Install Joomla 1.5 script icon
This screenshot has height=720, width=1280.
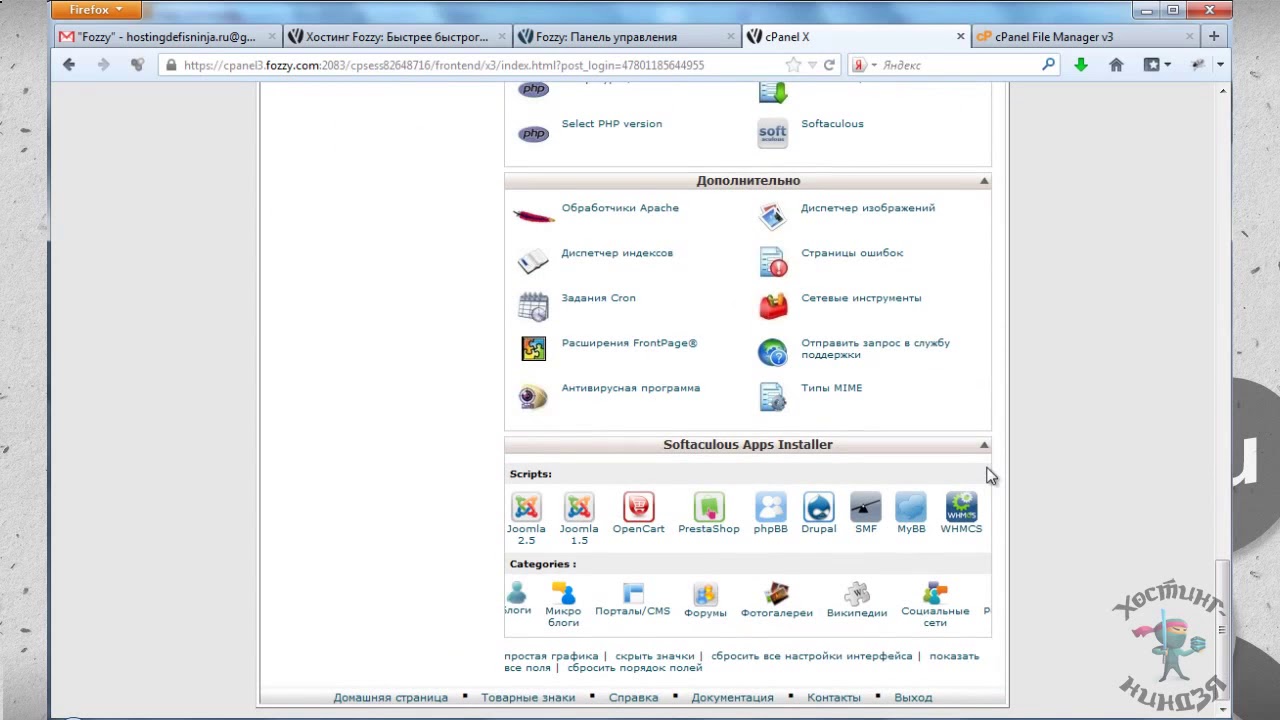[x=579, y=507]
